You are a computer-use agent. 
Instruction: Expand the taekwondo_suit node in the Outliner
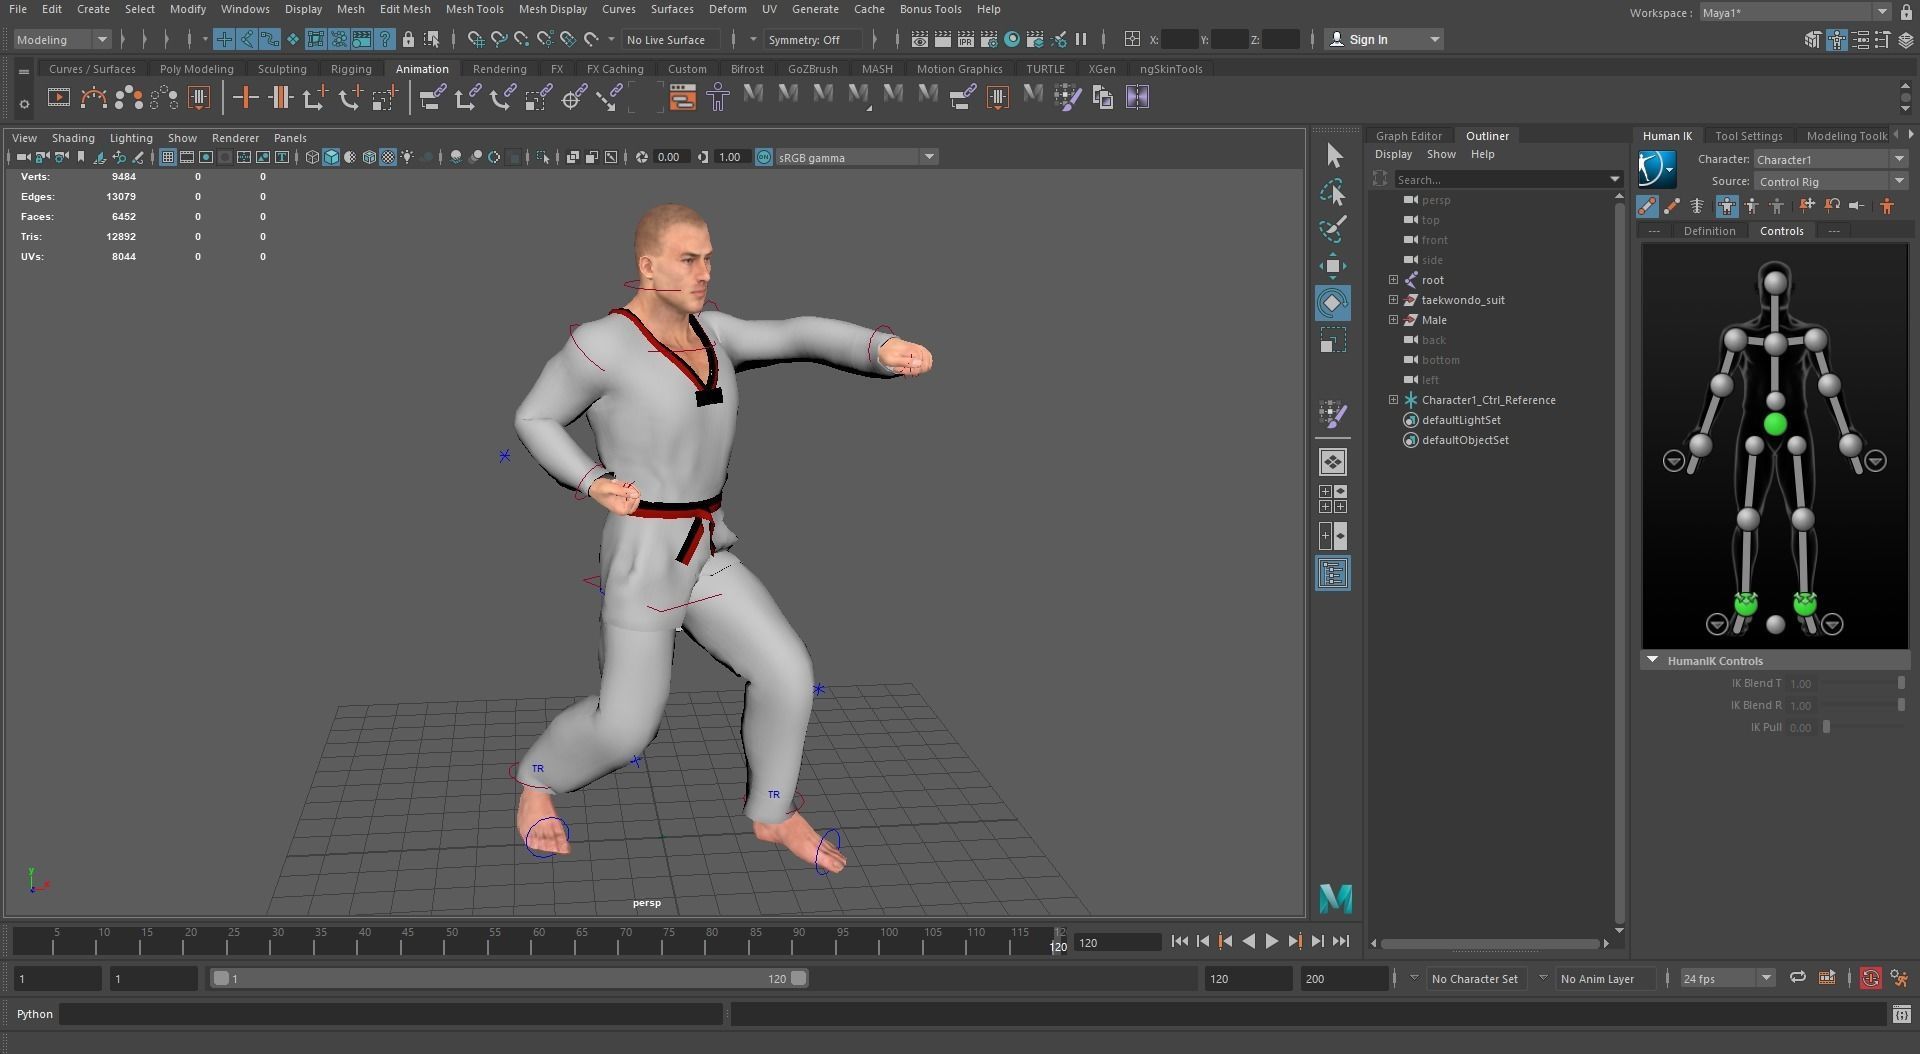click(1394, 300)
